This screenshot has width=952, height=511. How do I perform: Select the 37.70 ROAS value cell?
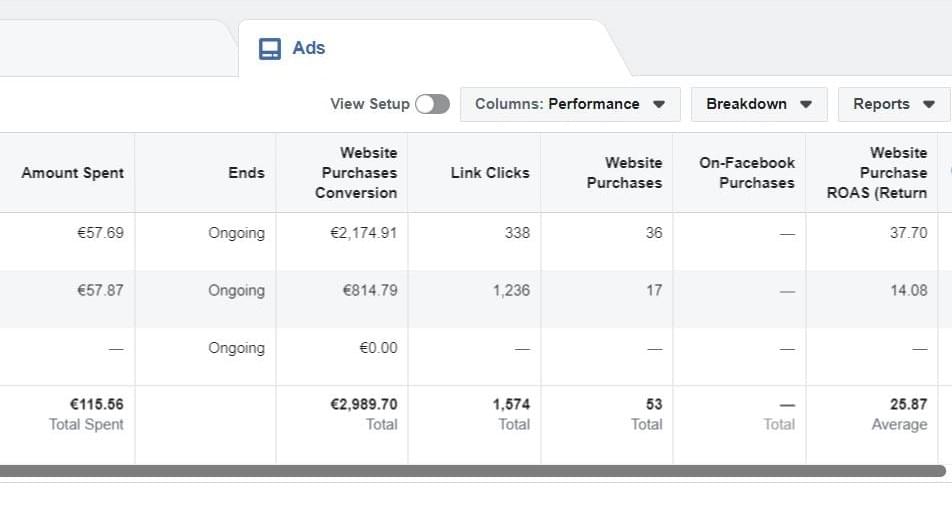coord(908,233)
